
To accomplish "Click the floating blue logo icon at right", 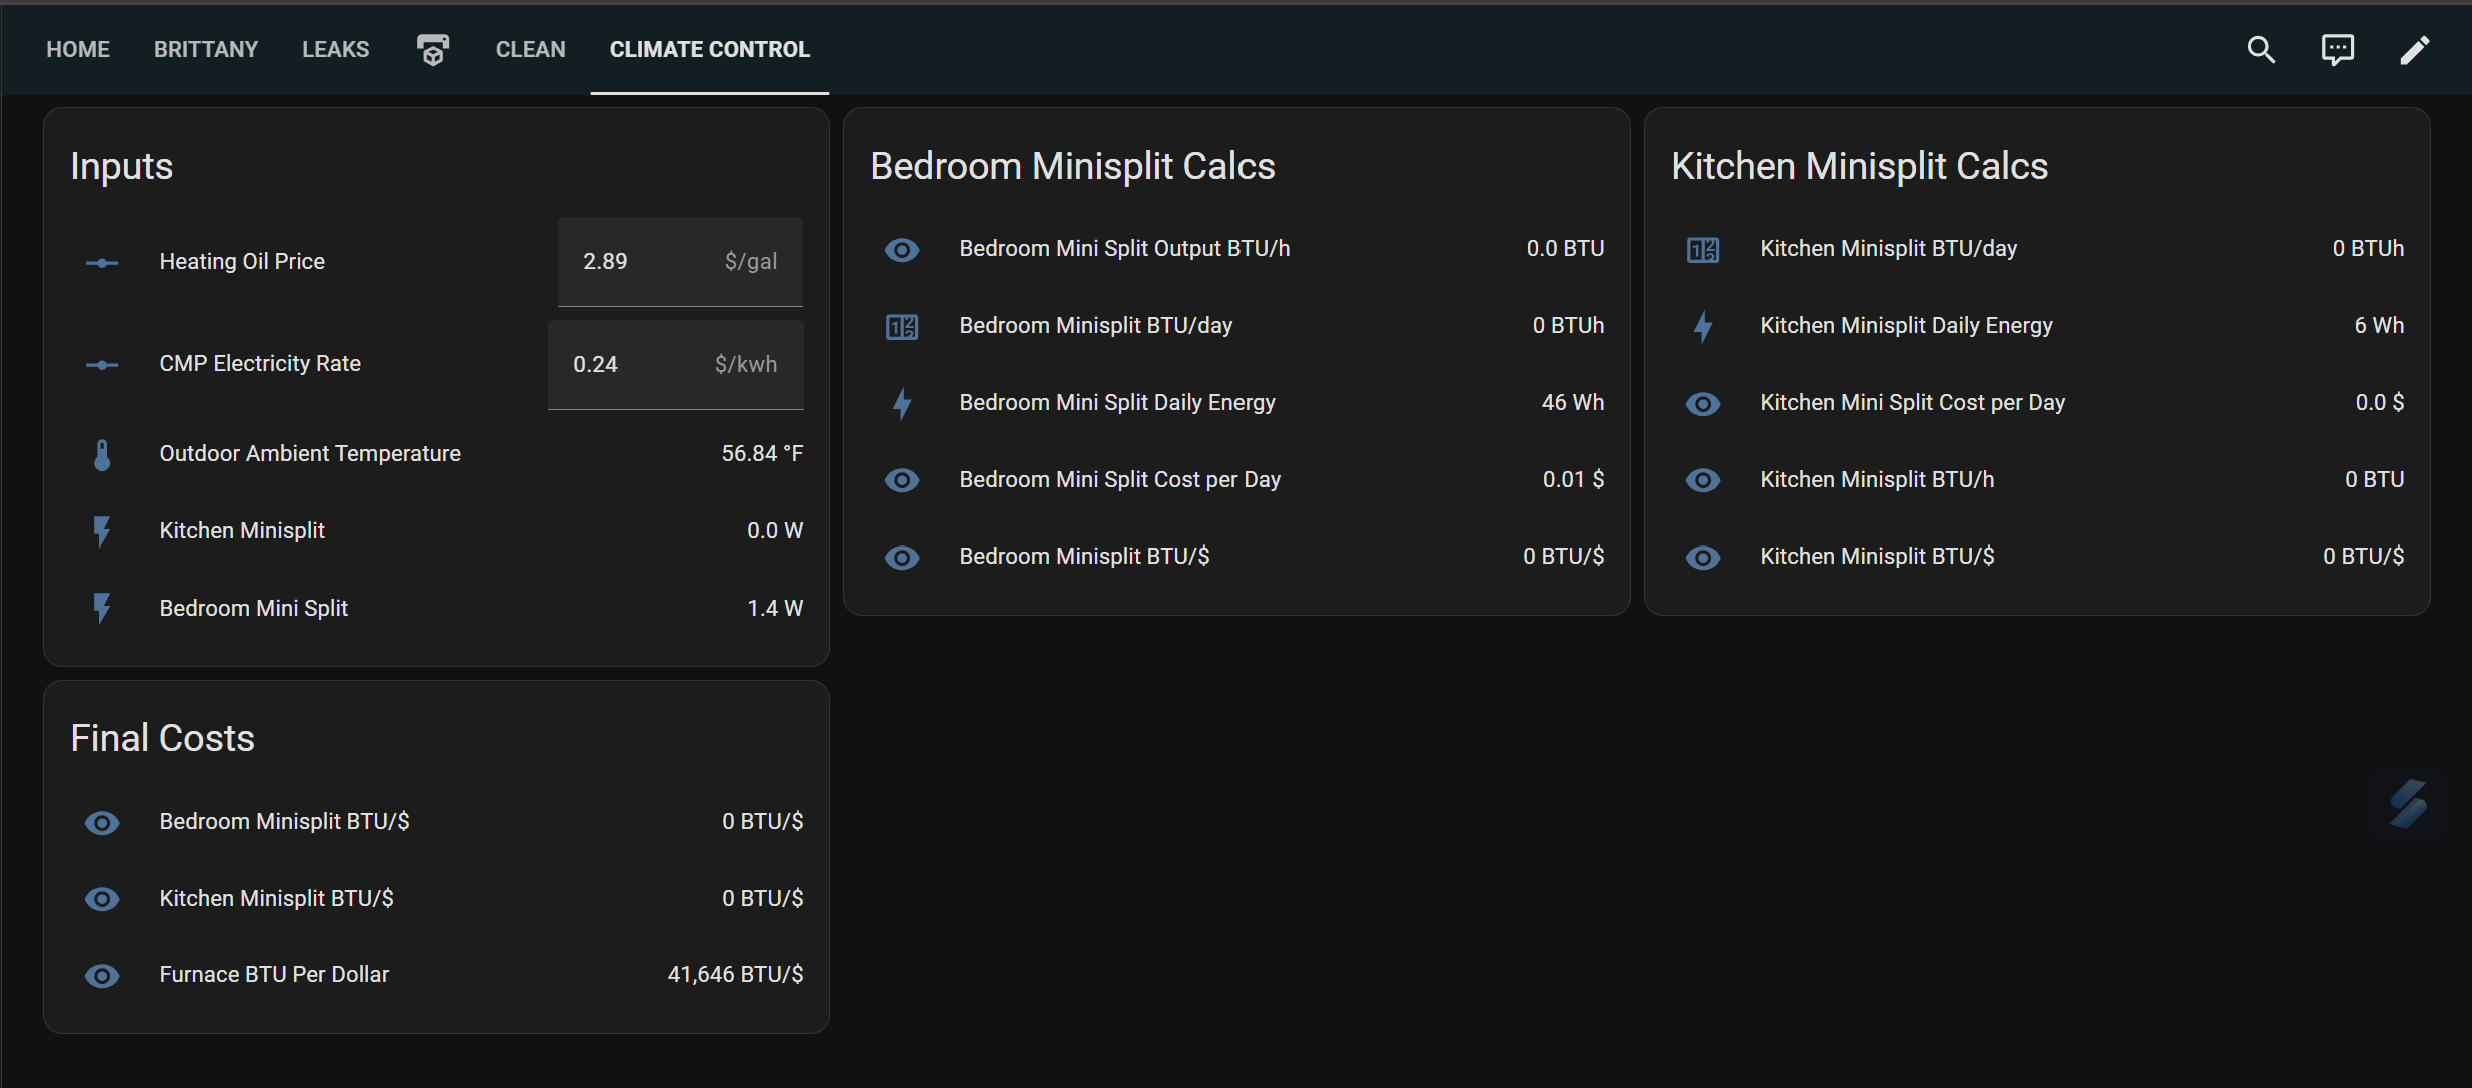I will click(x=2408, y=803).
